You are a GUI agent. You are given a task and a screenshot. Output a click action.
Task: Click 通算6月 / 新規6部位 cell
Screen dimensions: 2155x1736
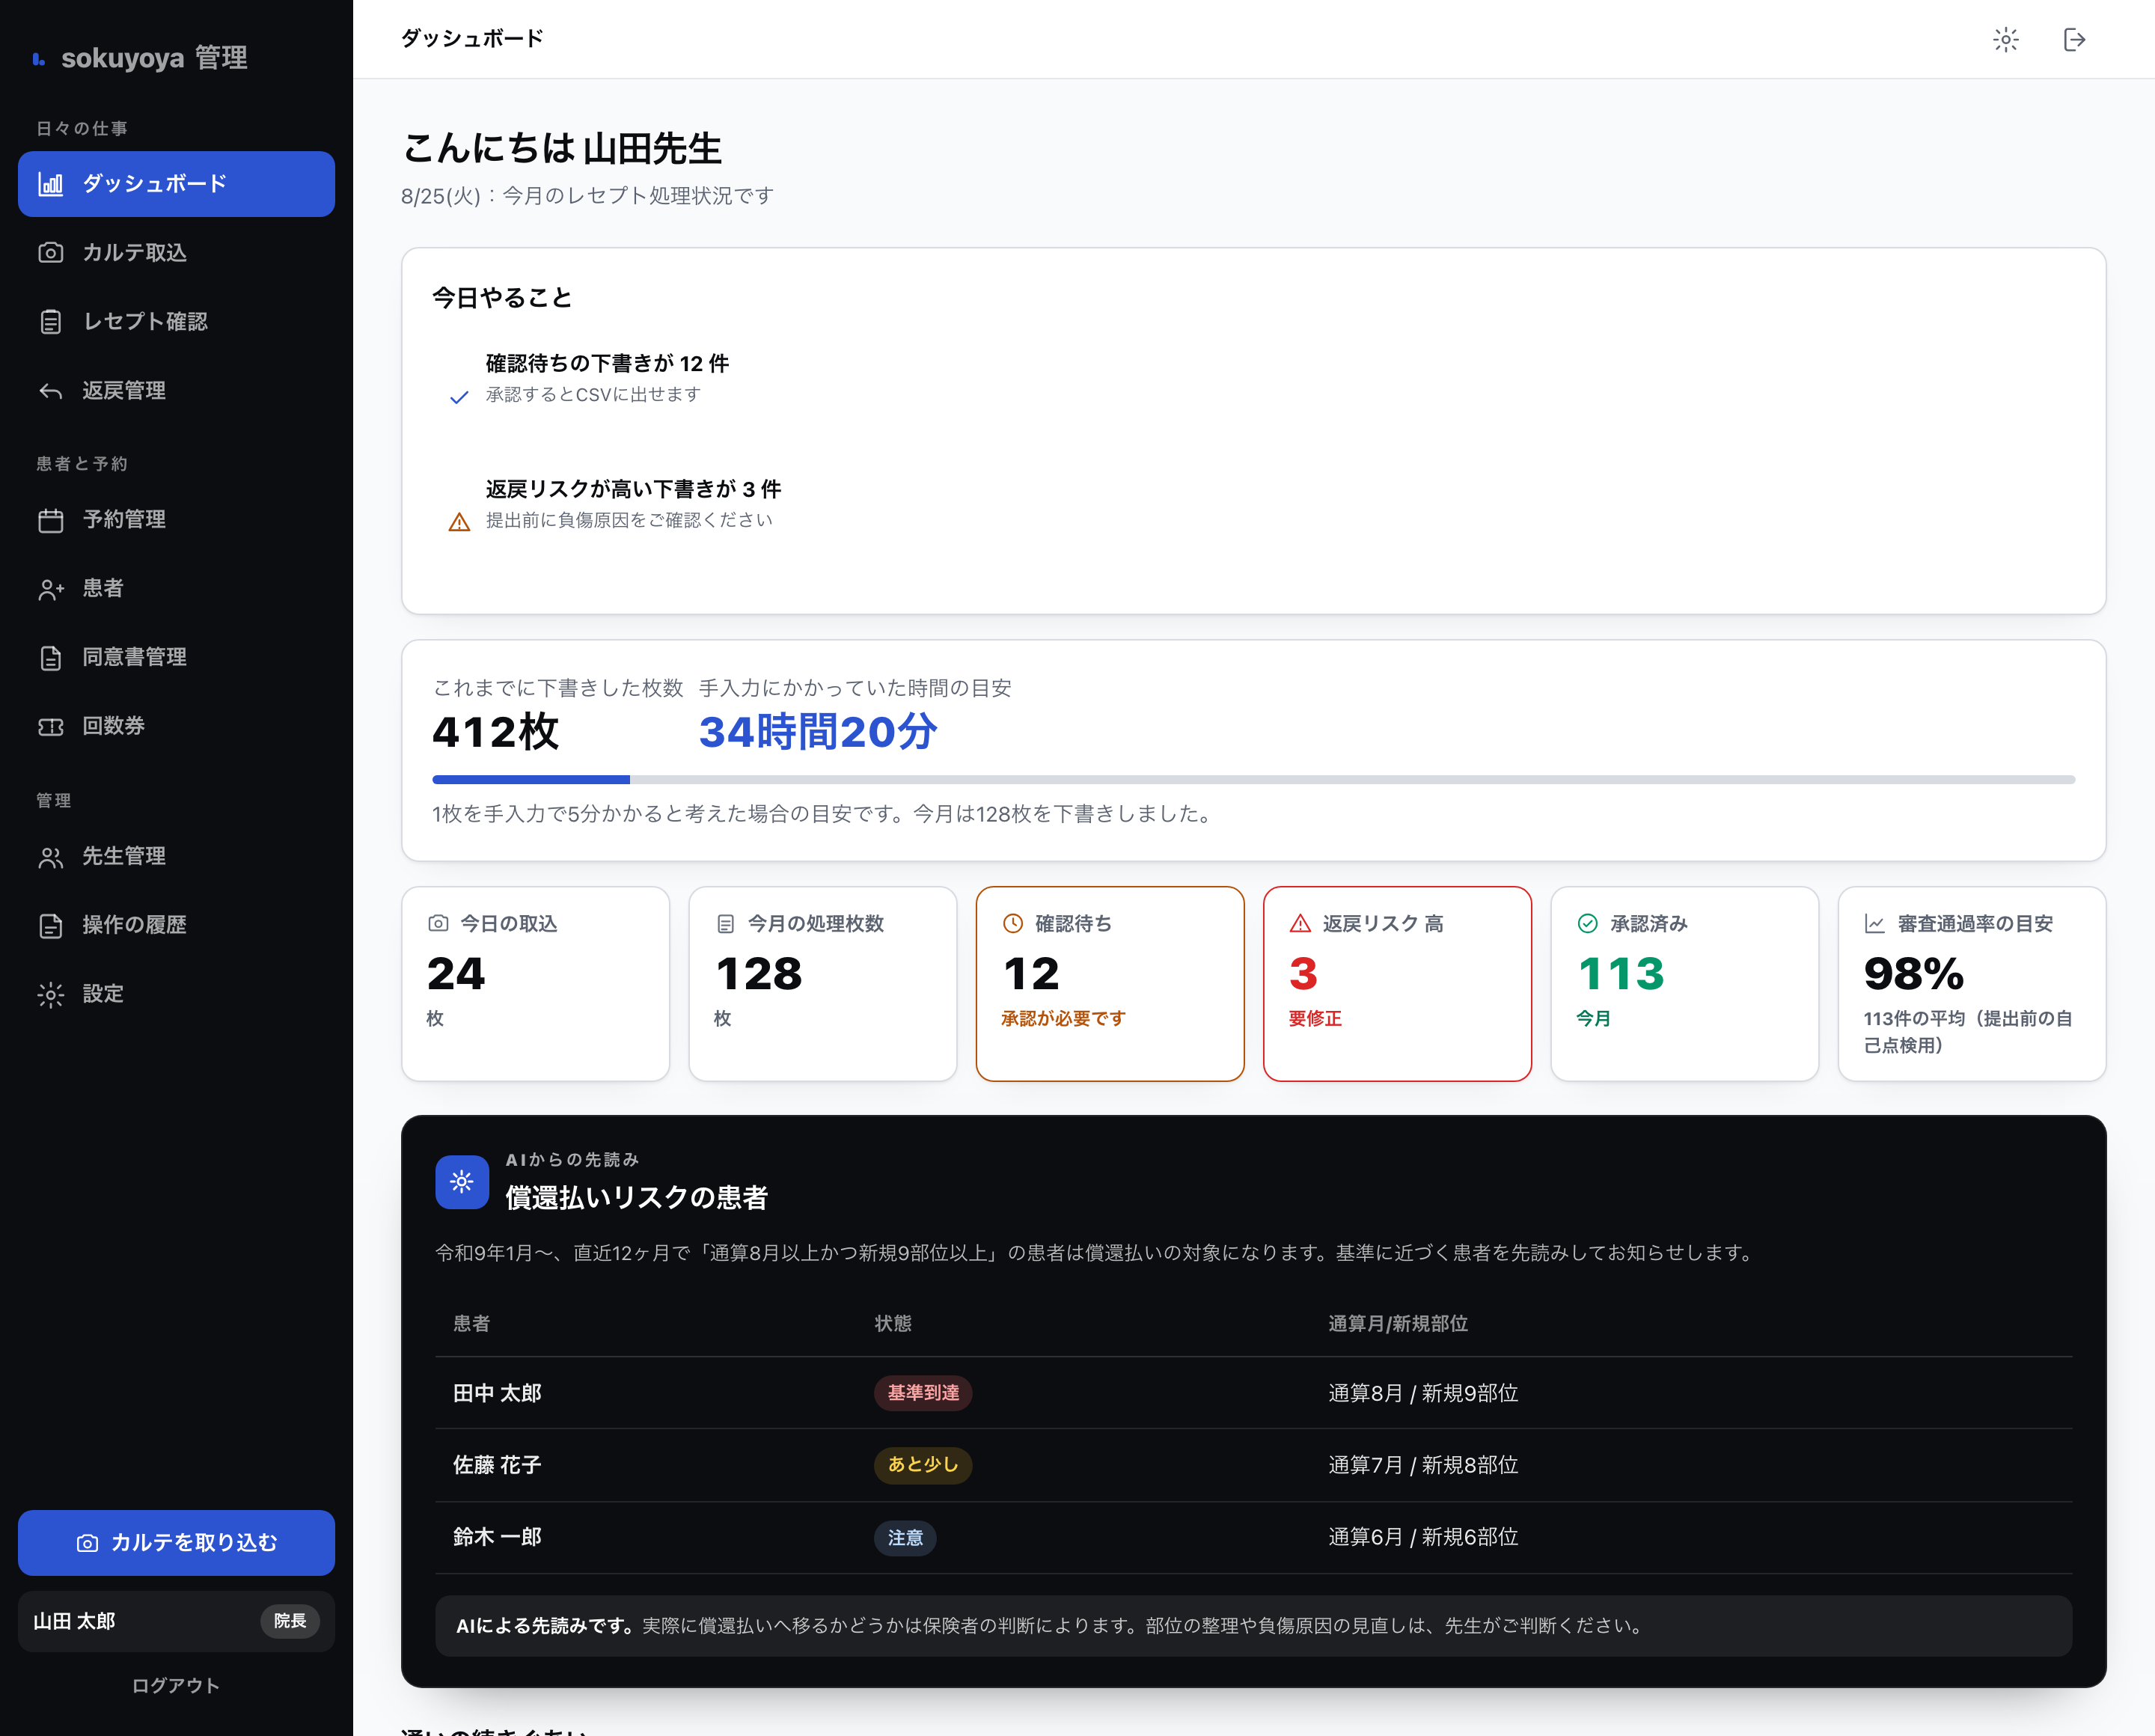pyautogui.click(x=1423, y=1537)
